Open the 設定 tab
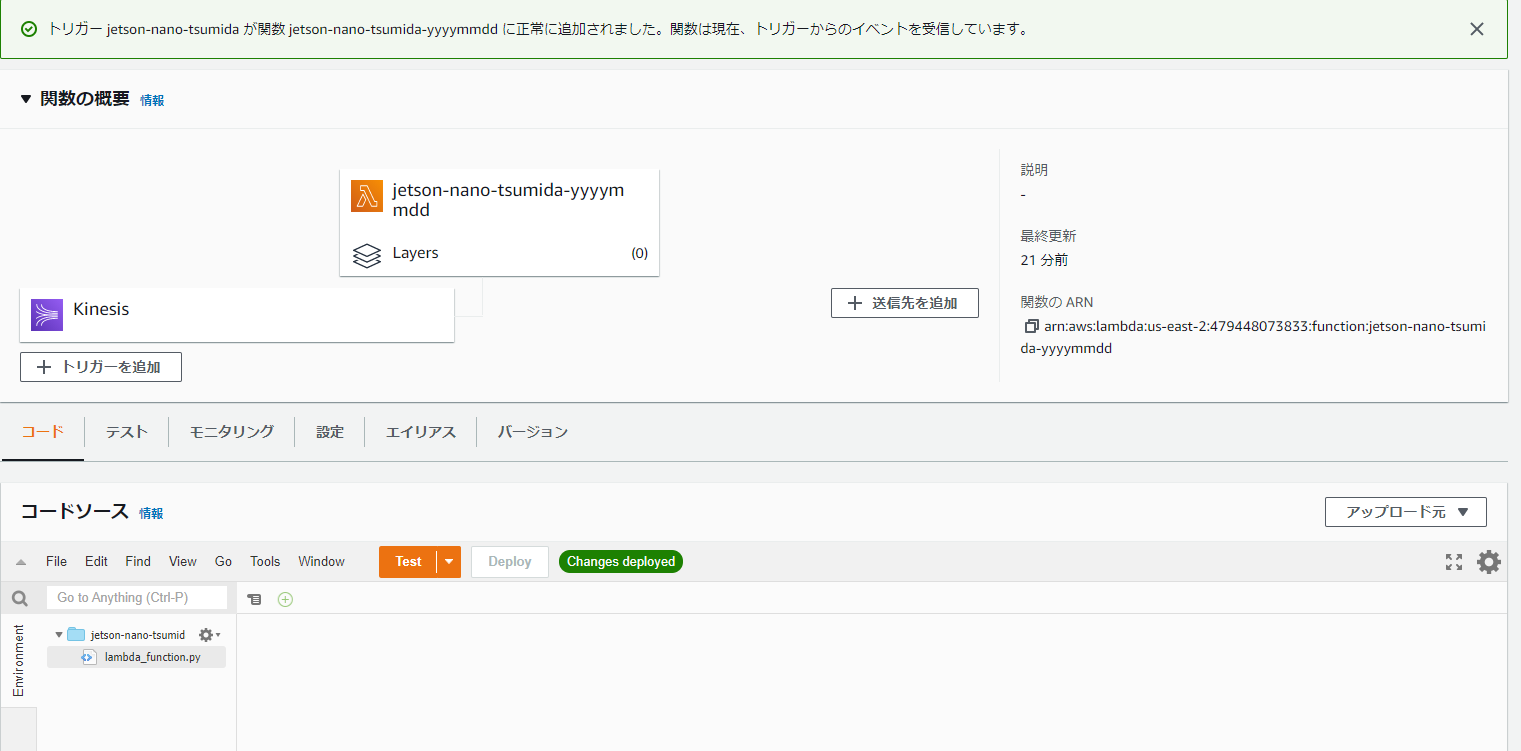 330,432
